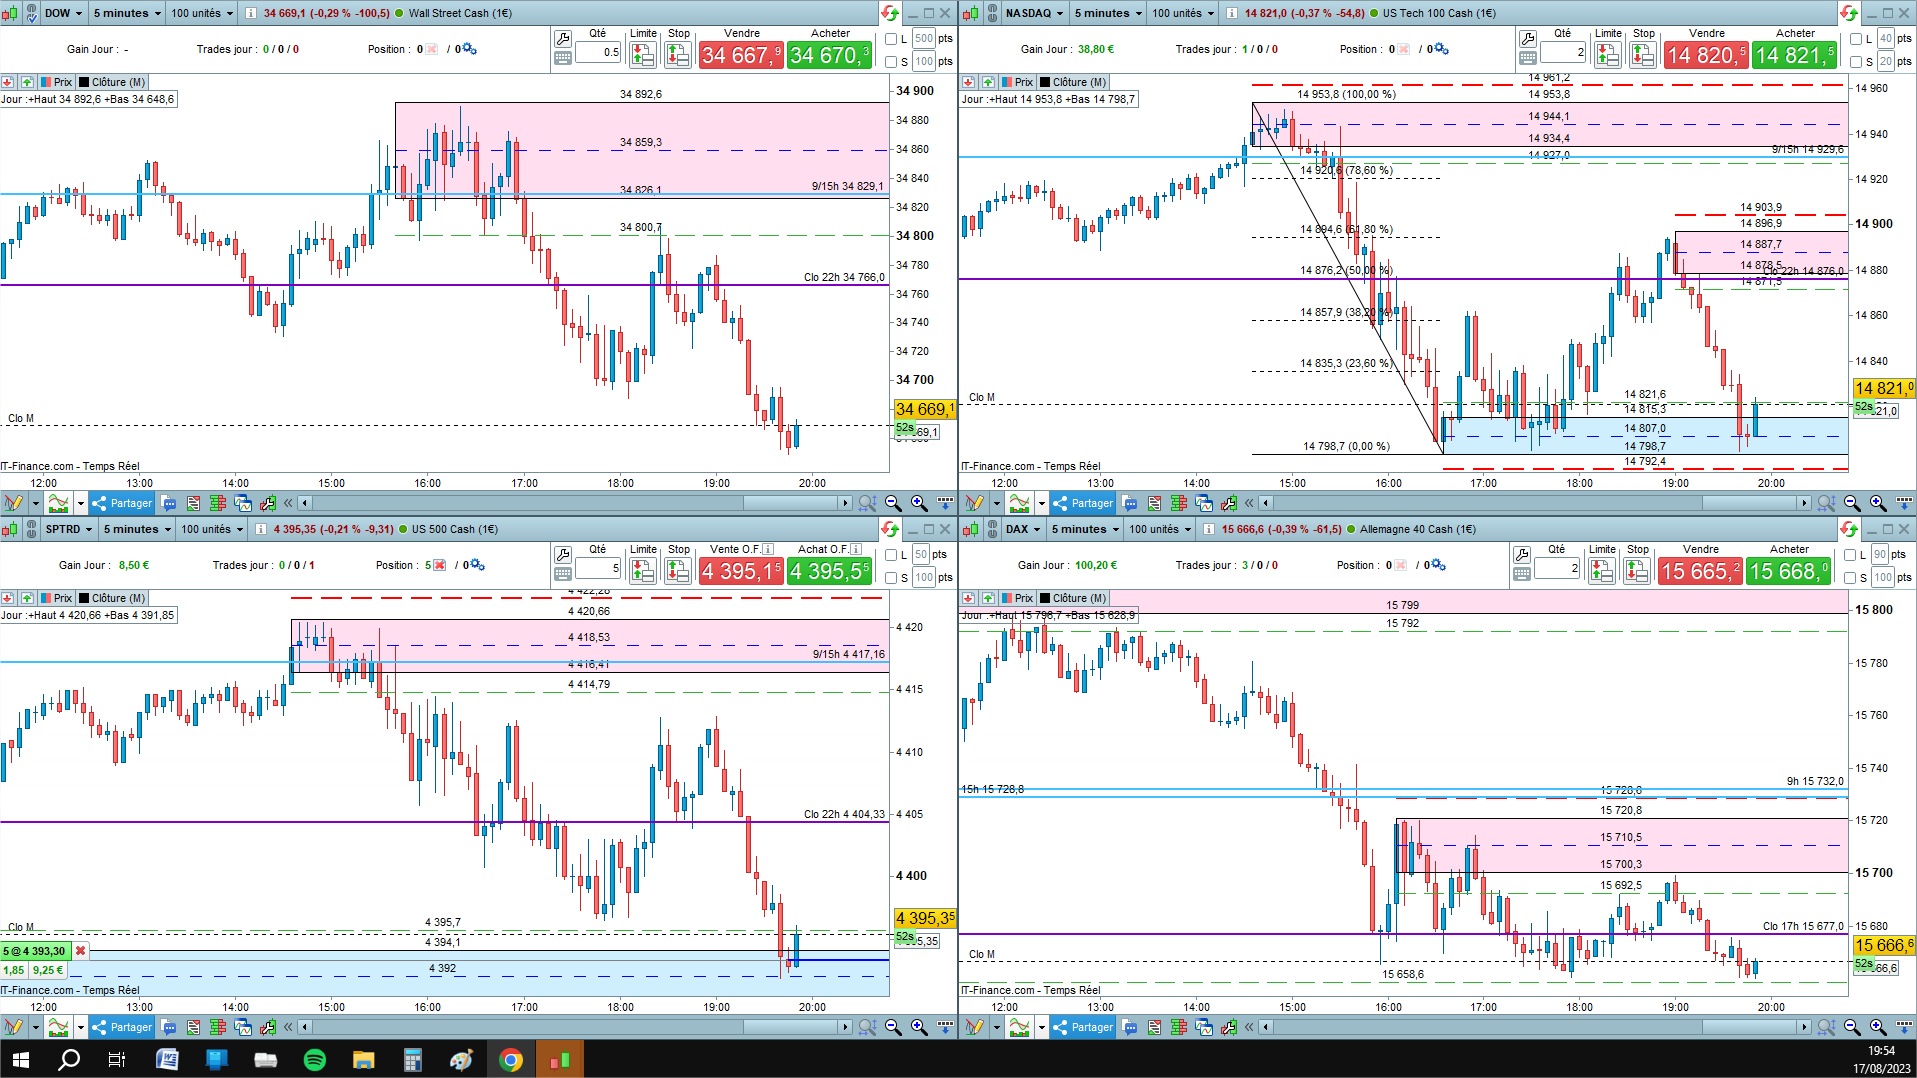This screenshot has height=1078, width=1917.
Task: Change the NASDAQ 5 minutes timeframe
Action: (1108, 13)
